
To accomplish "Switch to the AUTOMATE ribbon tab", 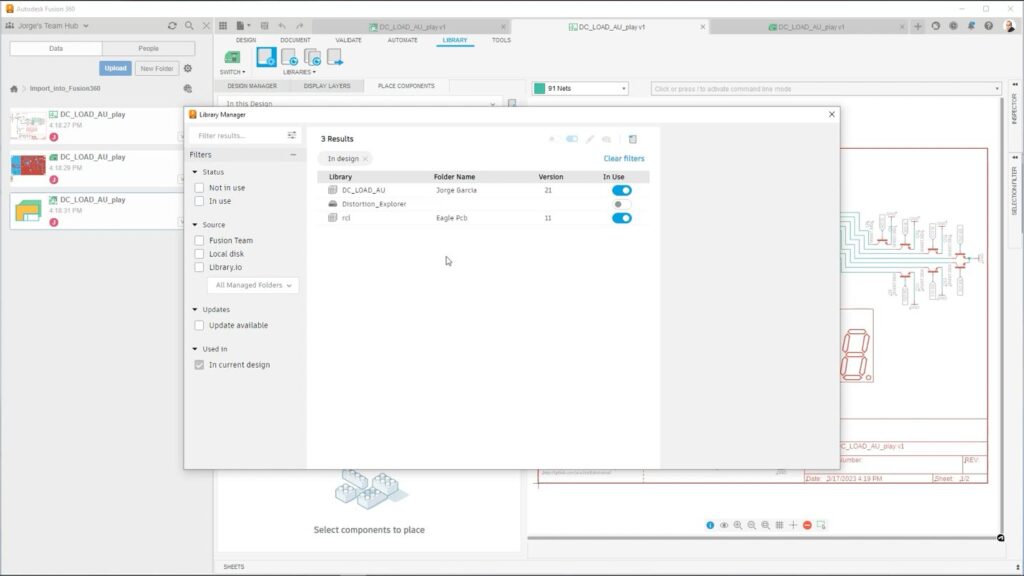I will (402, 40).
